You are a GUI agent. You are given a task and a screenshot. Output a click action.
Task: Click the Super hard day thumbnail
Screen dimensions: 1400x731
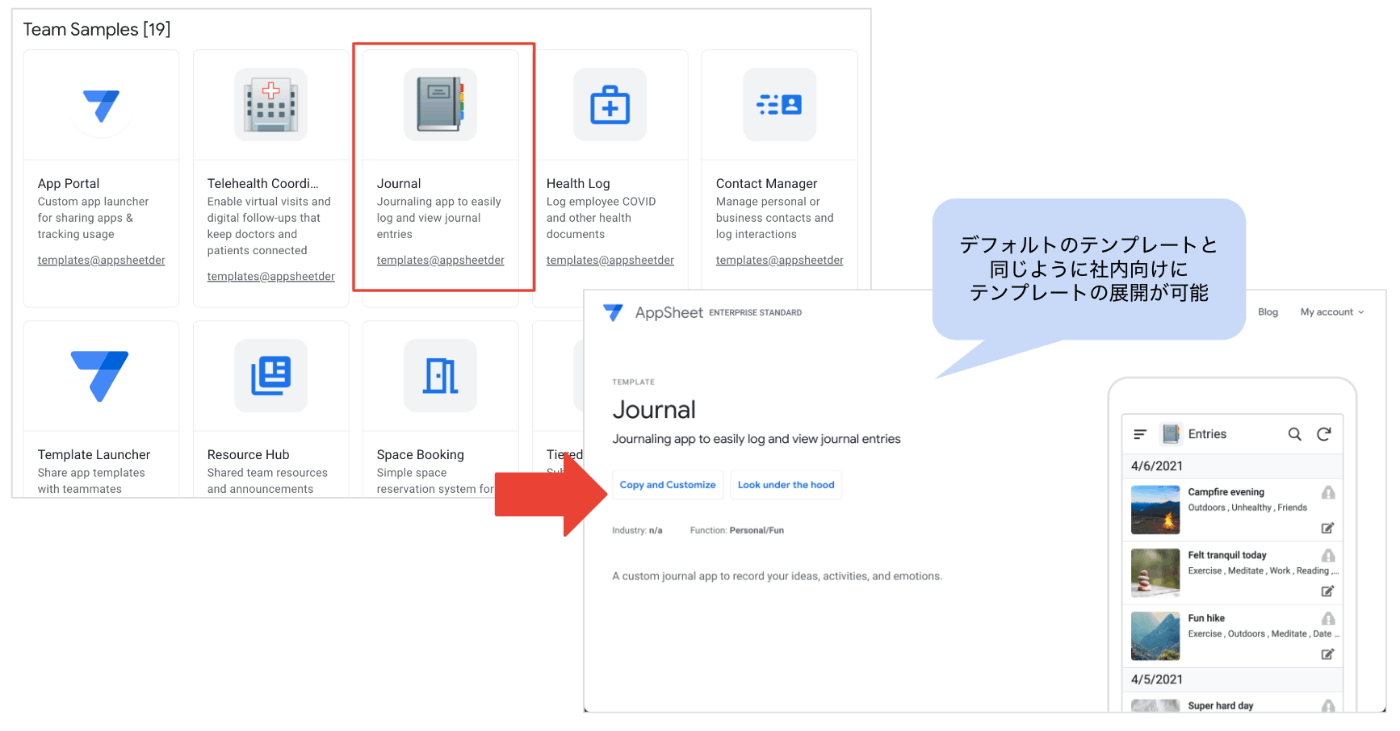coord(1155,706)
